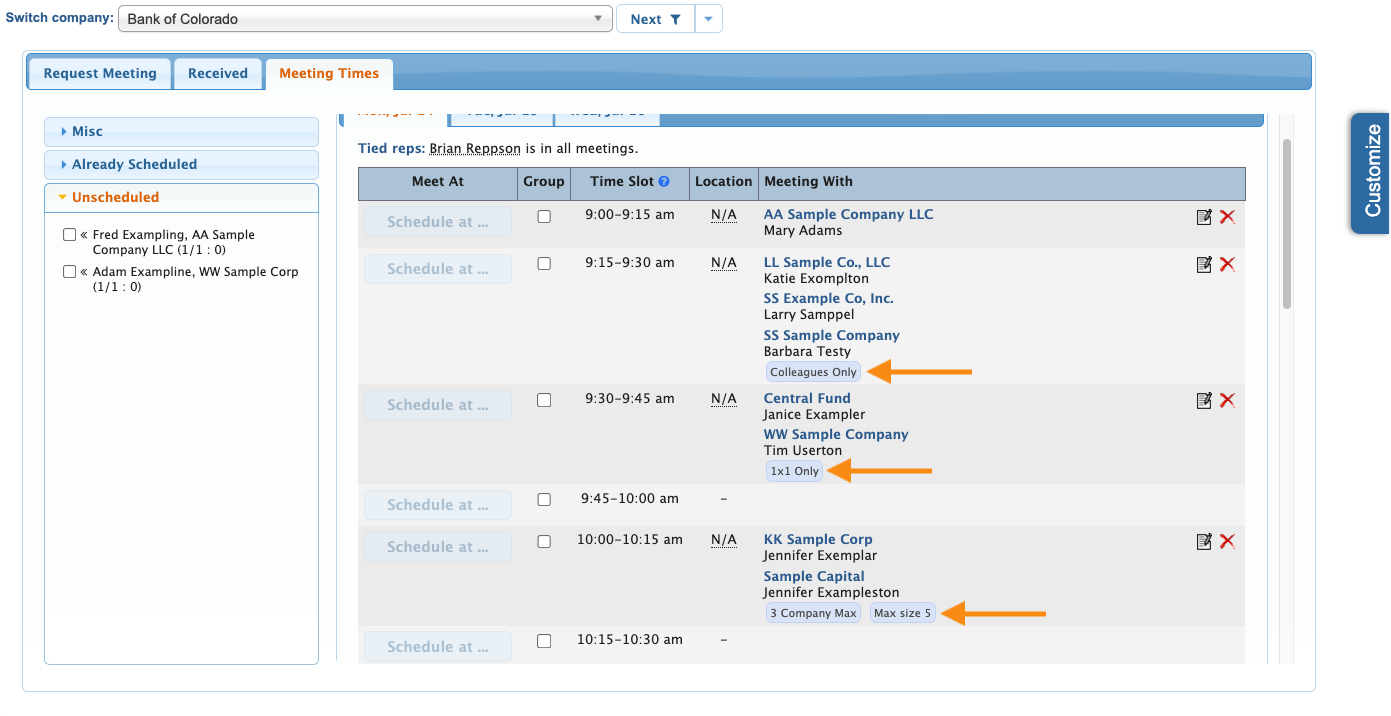Click the Next filter button

coord(655,19)
